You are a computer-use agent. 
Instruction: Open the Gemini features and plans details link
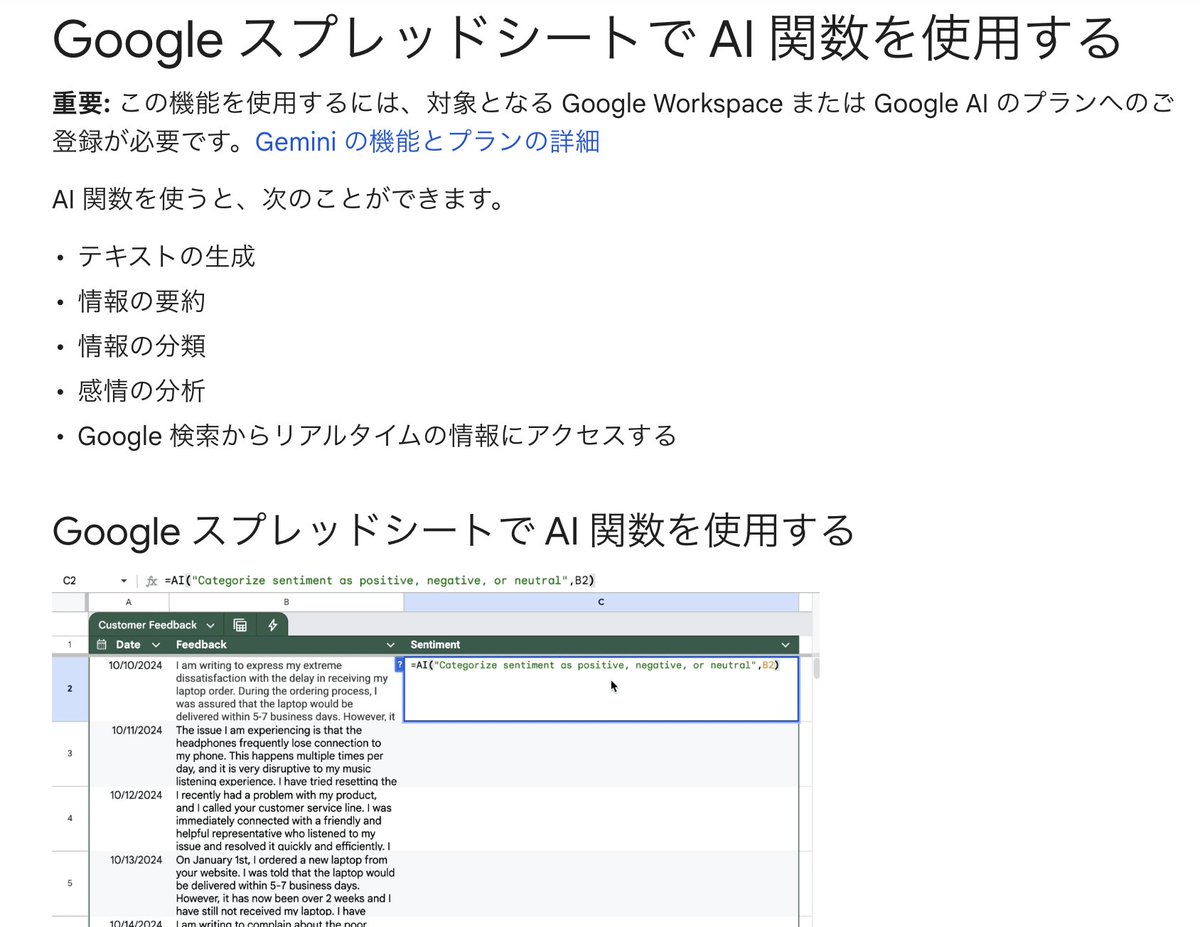(x=427, y=142)
